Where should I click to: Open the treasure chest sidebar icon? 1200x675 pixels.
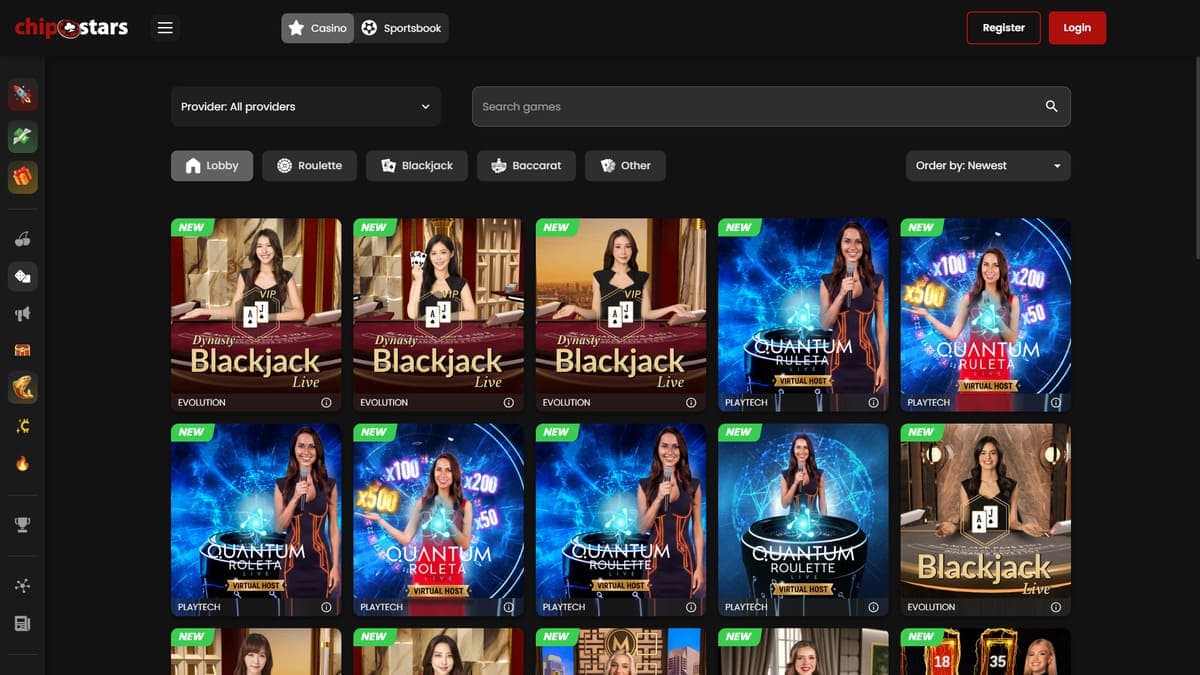click(22, 350)
